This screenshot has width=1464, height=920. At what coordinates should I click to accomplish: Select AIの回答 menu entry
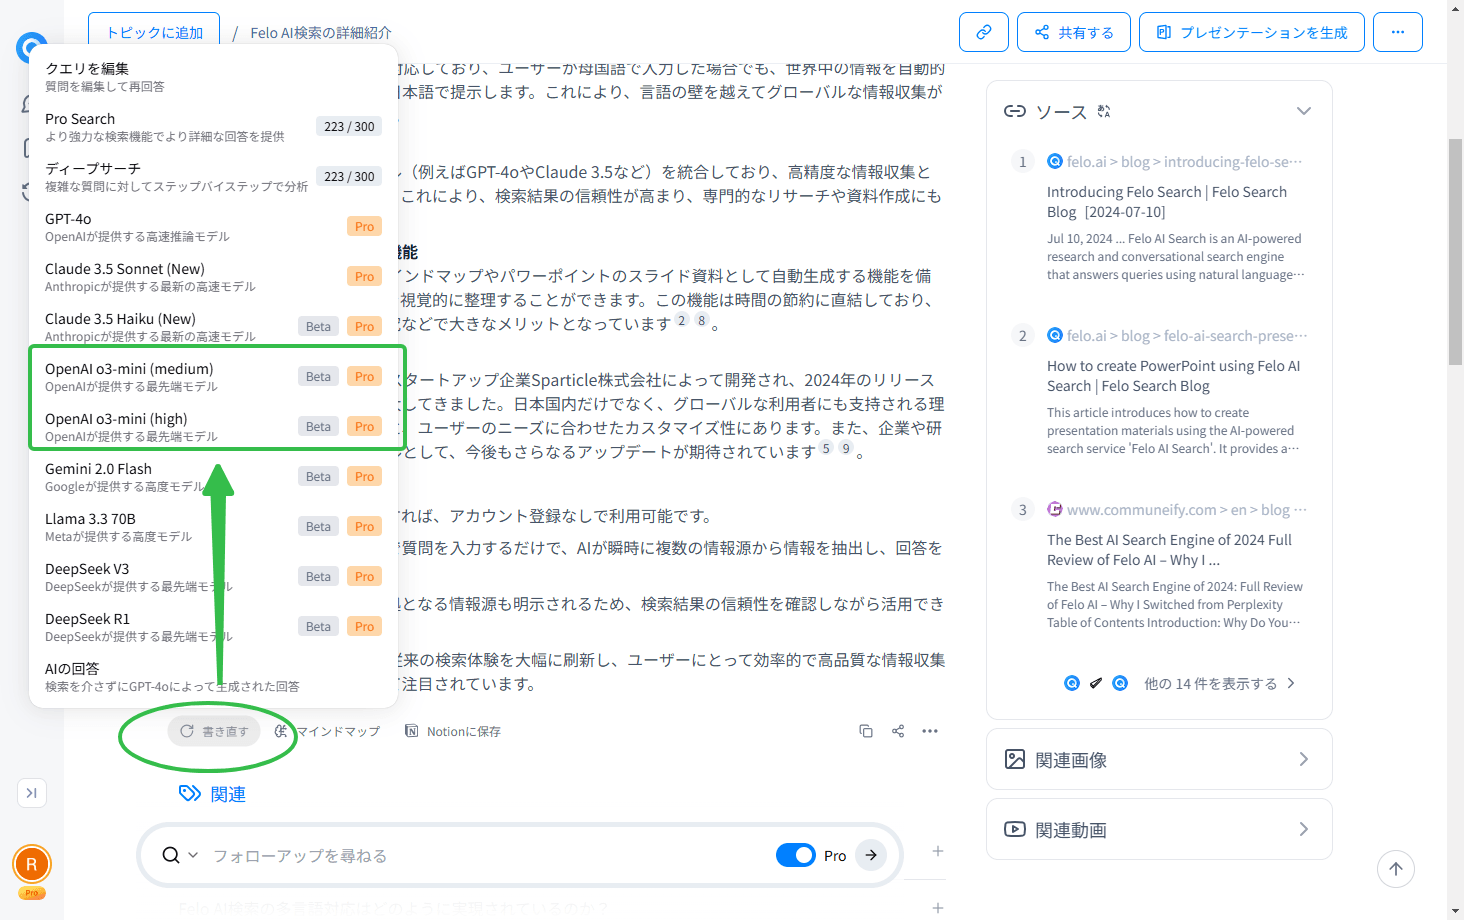tap(213, 677)
